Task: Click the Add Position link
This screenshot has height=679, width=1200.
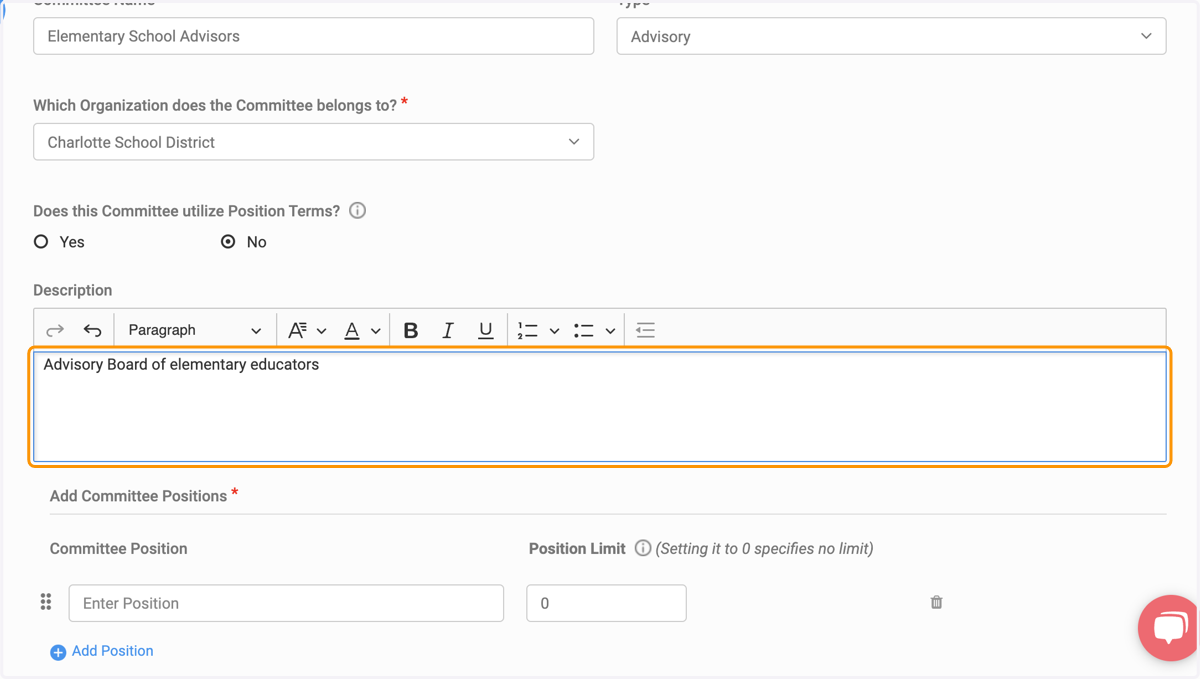Action: [112, 651]
